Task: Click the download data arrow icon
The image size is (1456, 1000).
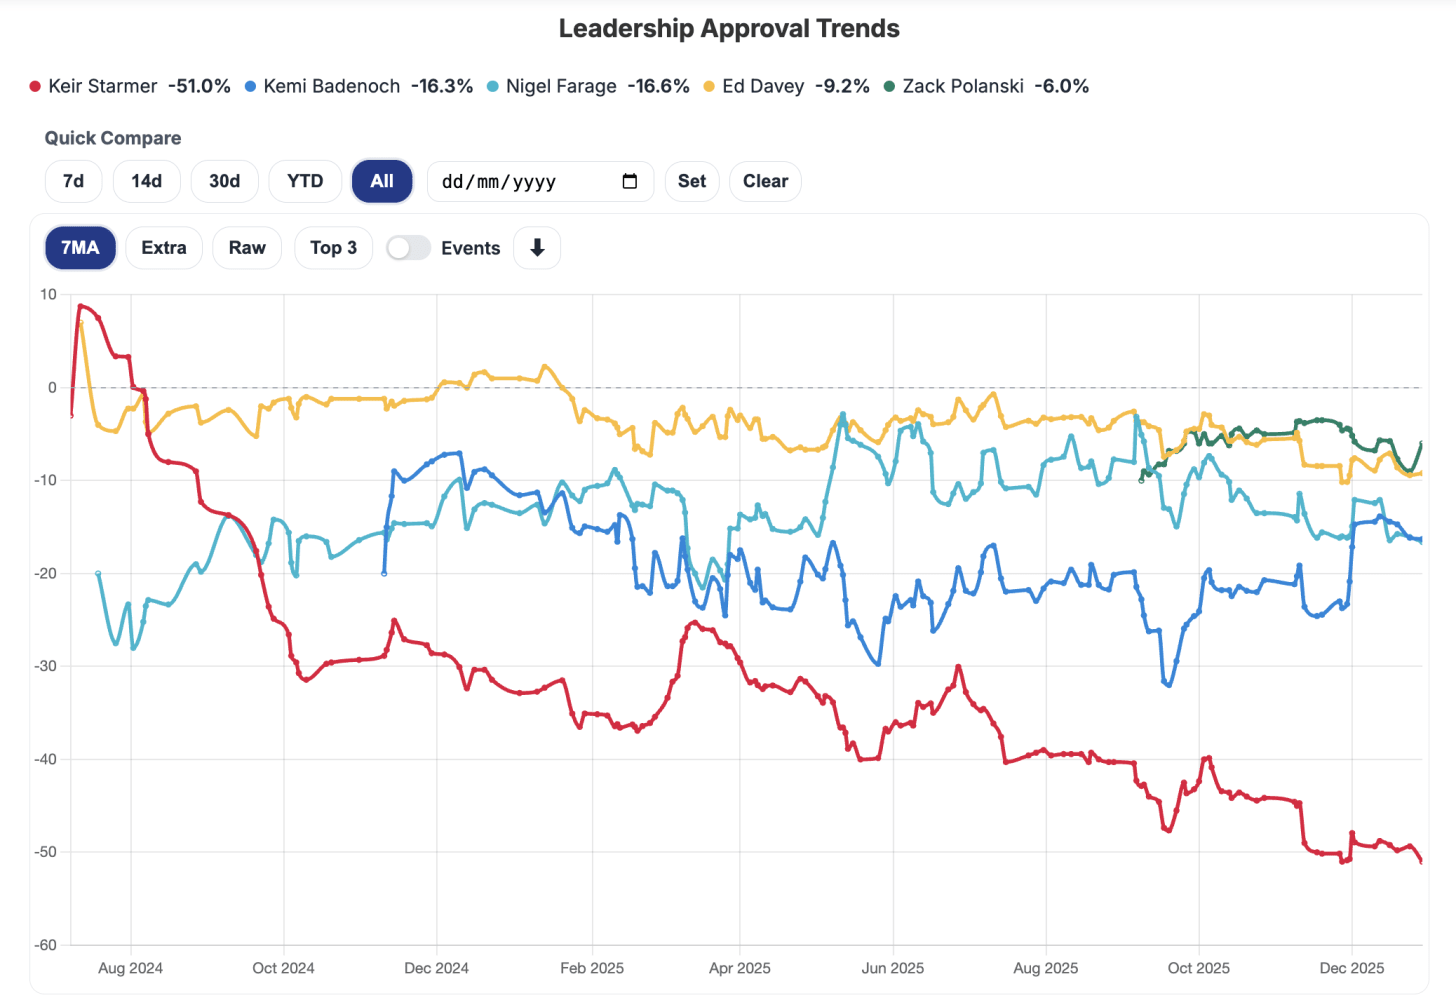Action: 537,247
